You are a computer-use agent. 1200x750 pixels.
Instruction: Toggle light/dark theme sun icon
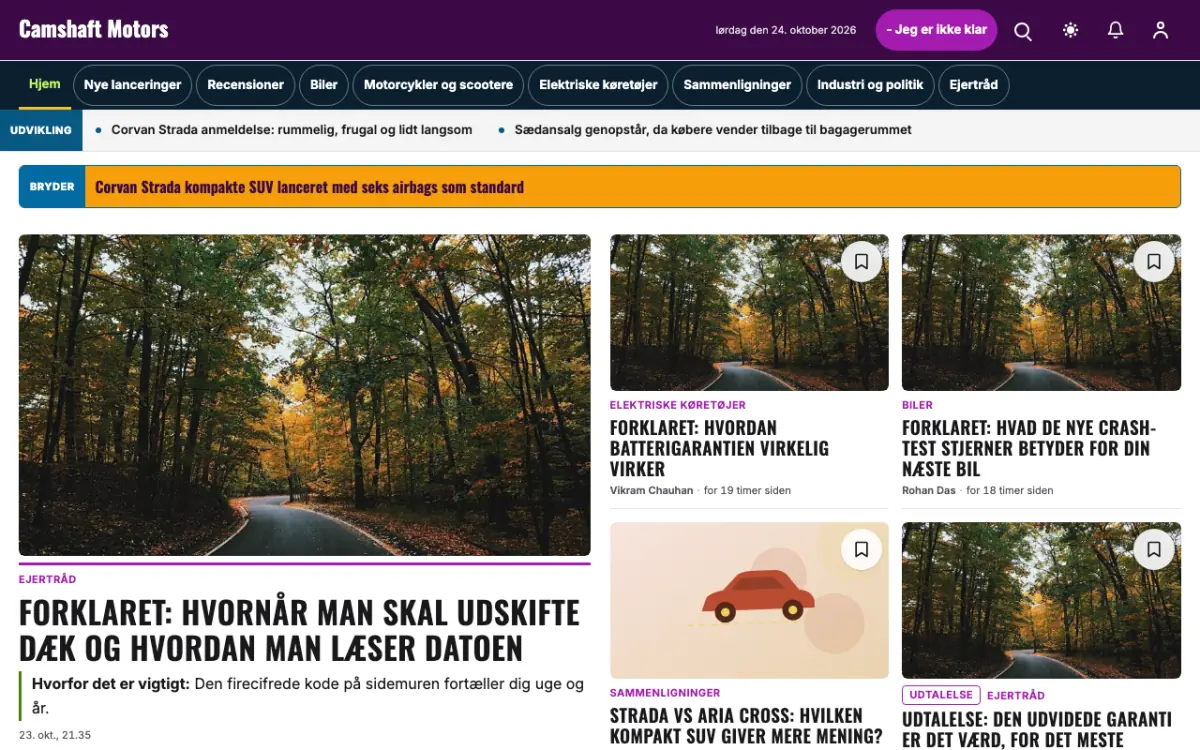click(x=1071, y=30)
